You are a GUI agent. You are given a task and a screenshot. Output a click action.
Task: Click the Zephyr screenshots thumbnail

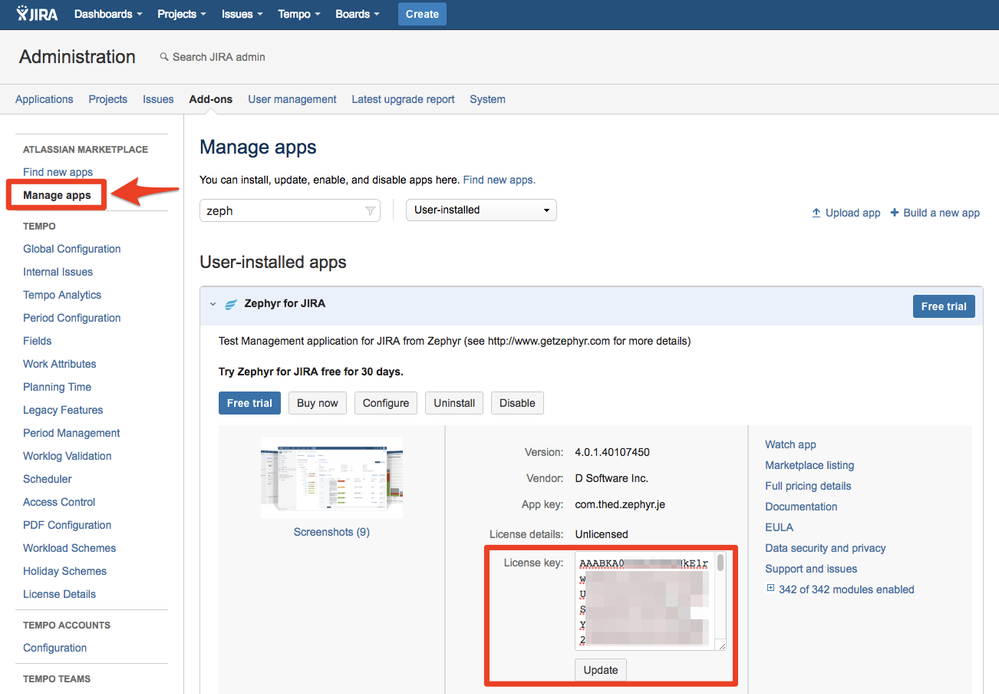(331, 477)
